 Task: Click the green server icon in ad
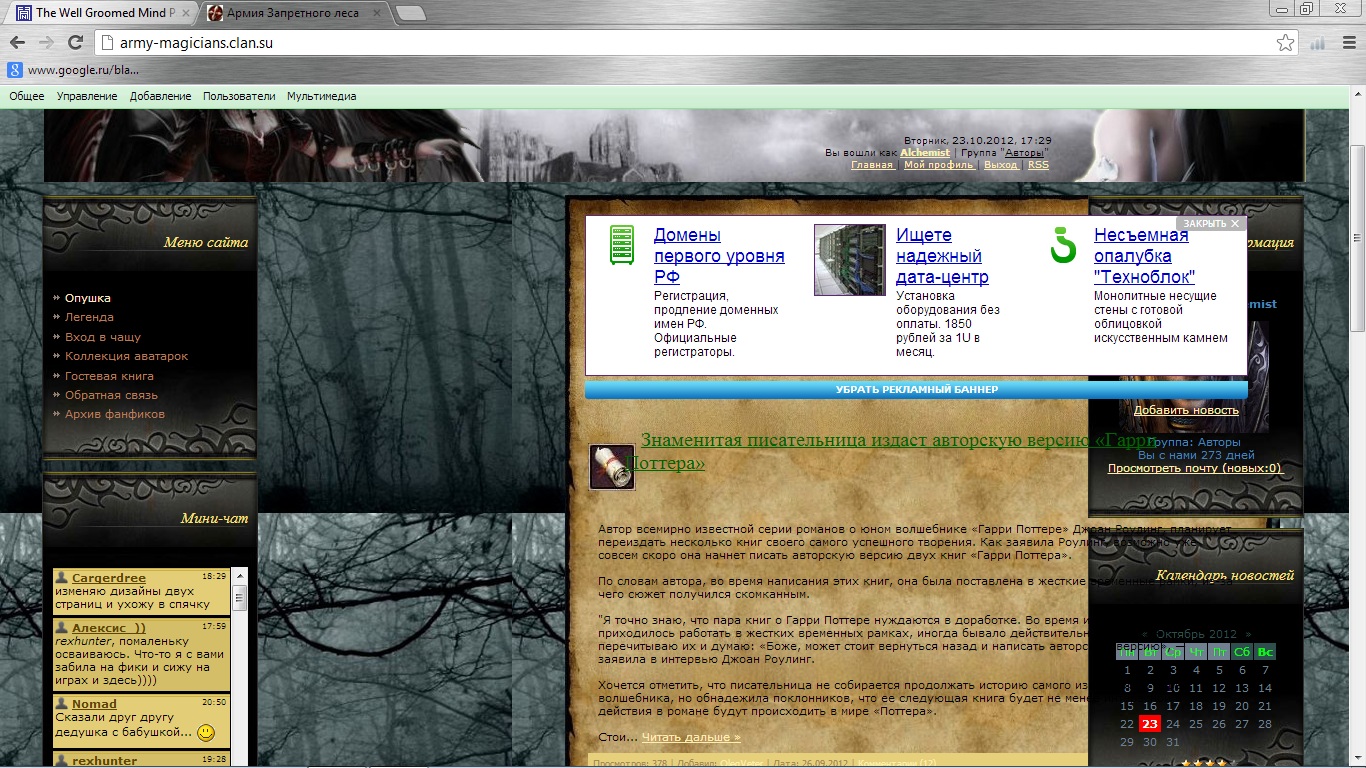tap(623, 245)
